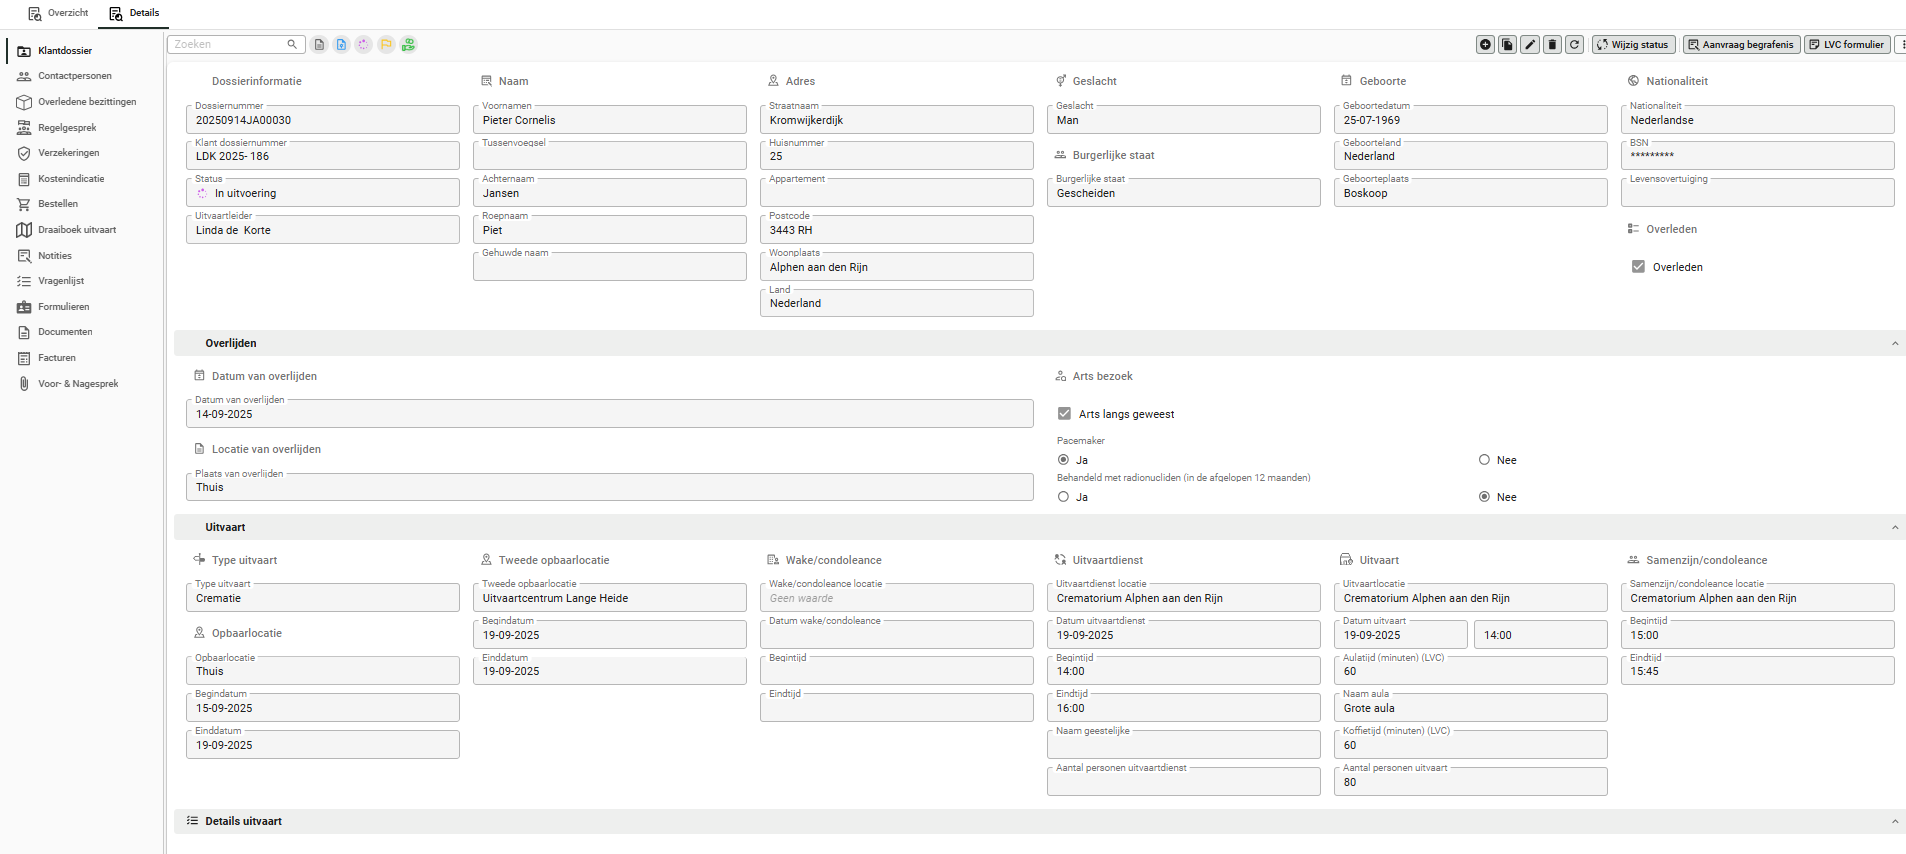Image resolution: width=1906 pixels, height=854 pixels.
Task: Uncheck the Overleden checkbox
Action: point(1638,267)
